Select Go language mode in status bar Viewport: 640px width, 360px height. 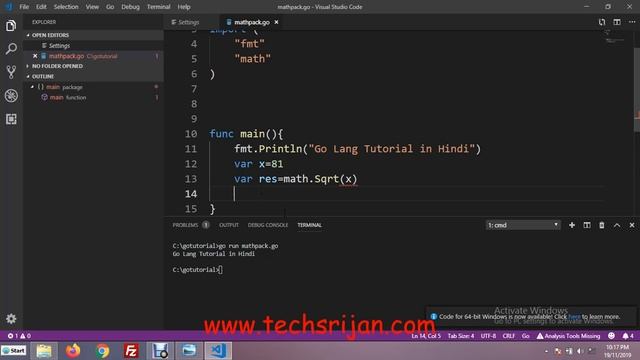[x=525, y=336]
